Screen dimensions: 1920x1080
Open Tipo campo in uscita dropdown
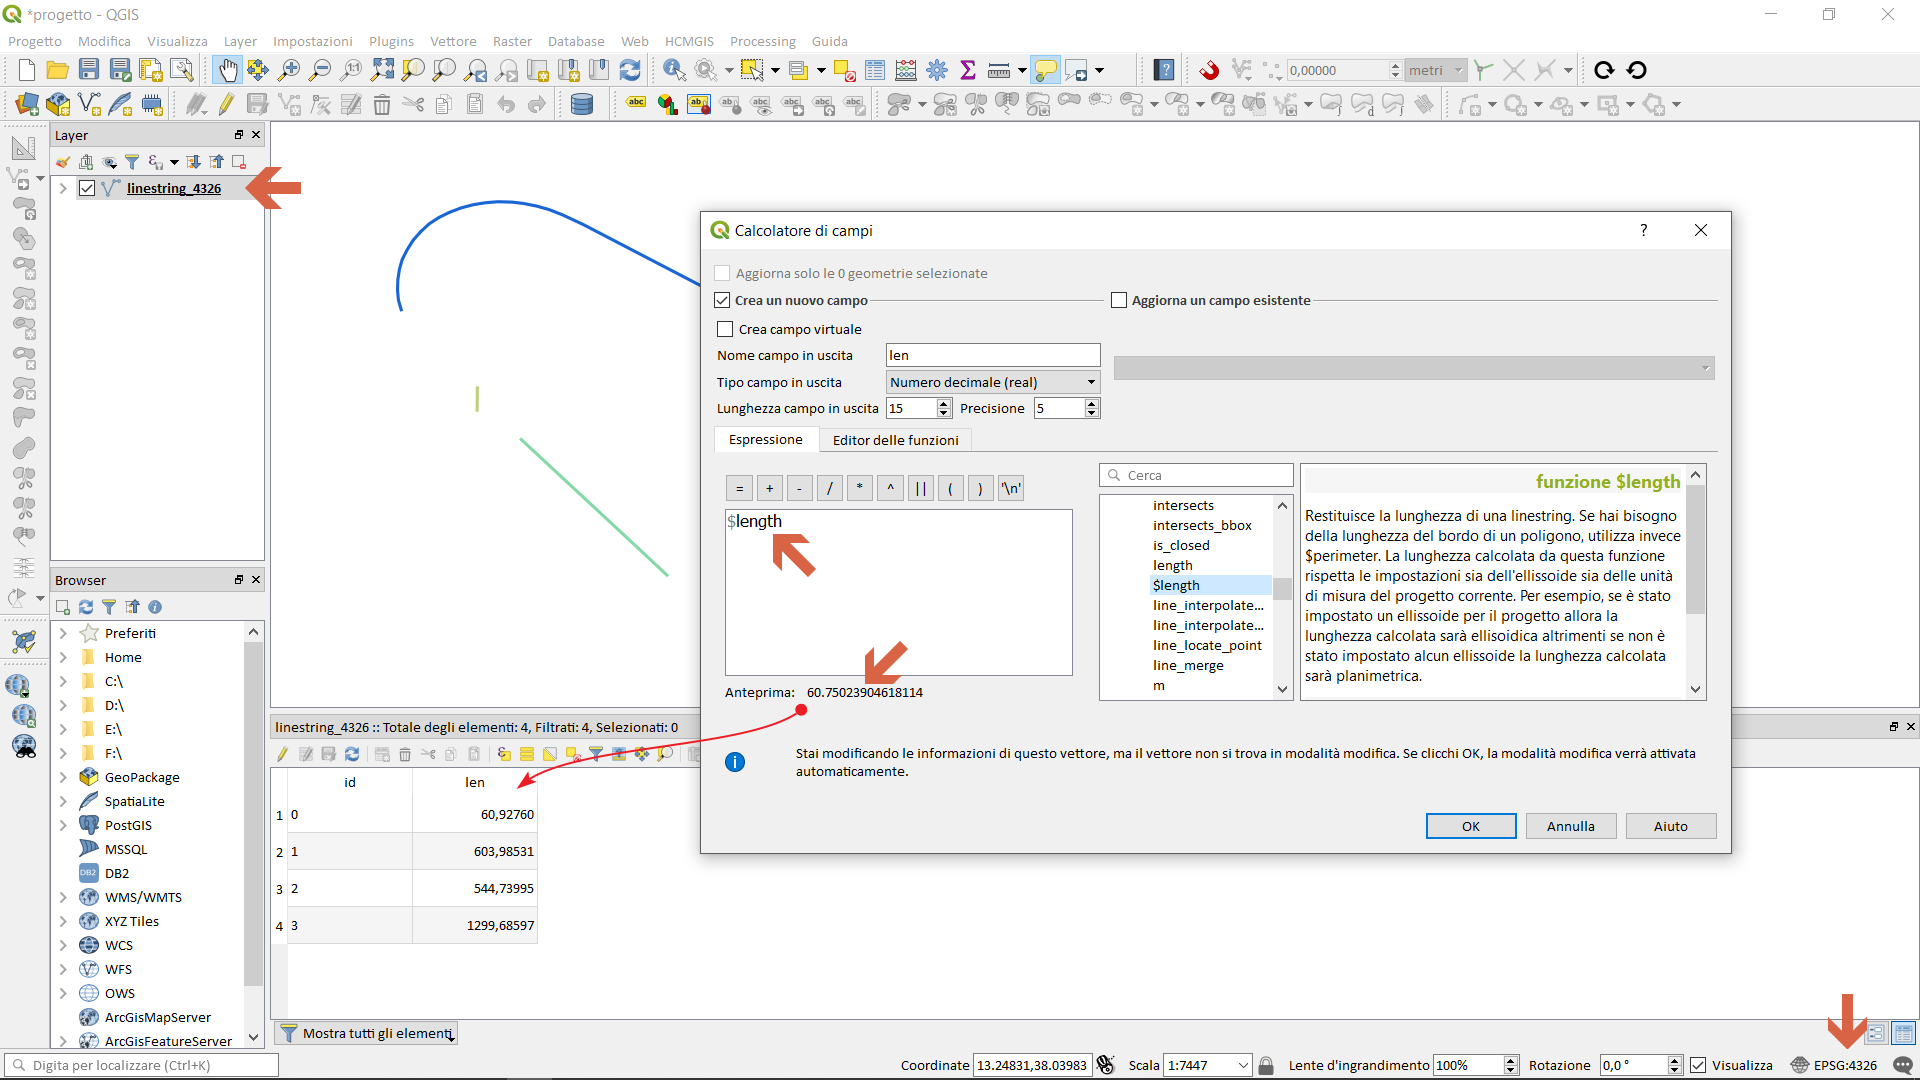992,382
